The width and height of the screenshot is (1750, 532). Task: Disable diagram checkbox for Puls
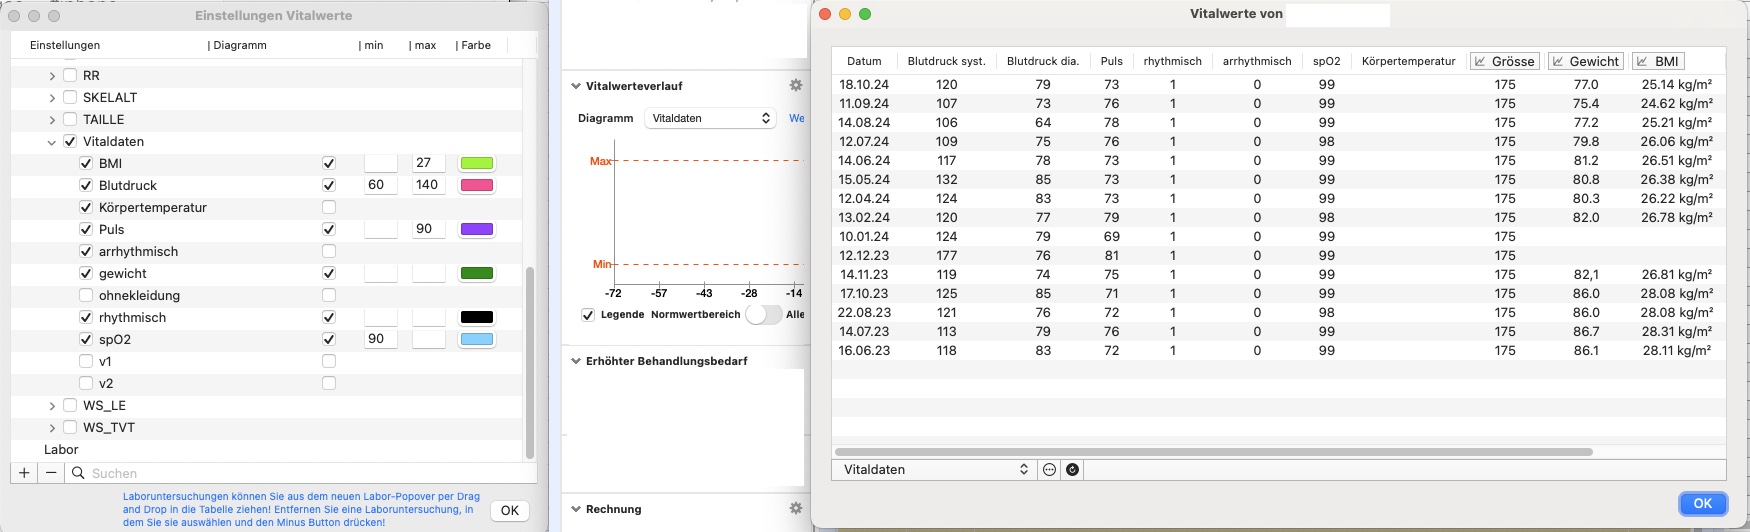pyautogui.click(x=329, y=229)
